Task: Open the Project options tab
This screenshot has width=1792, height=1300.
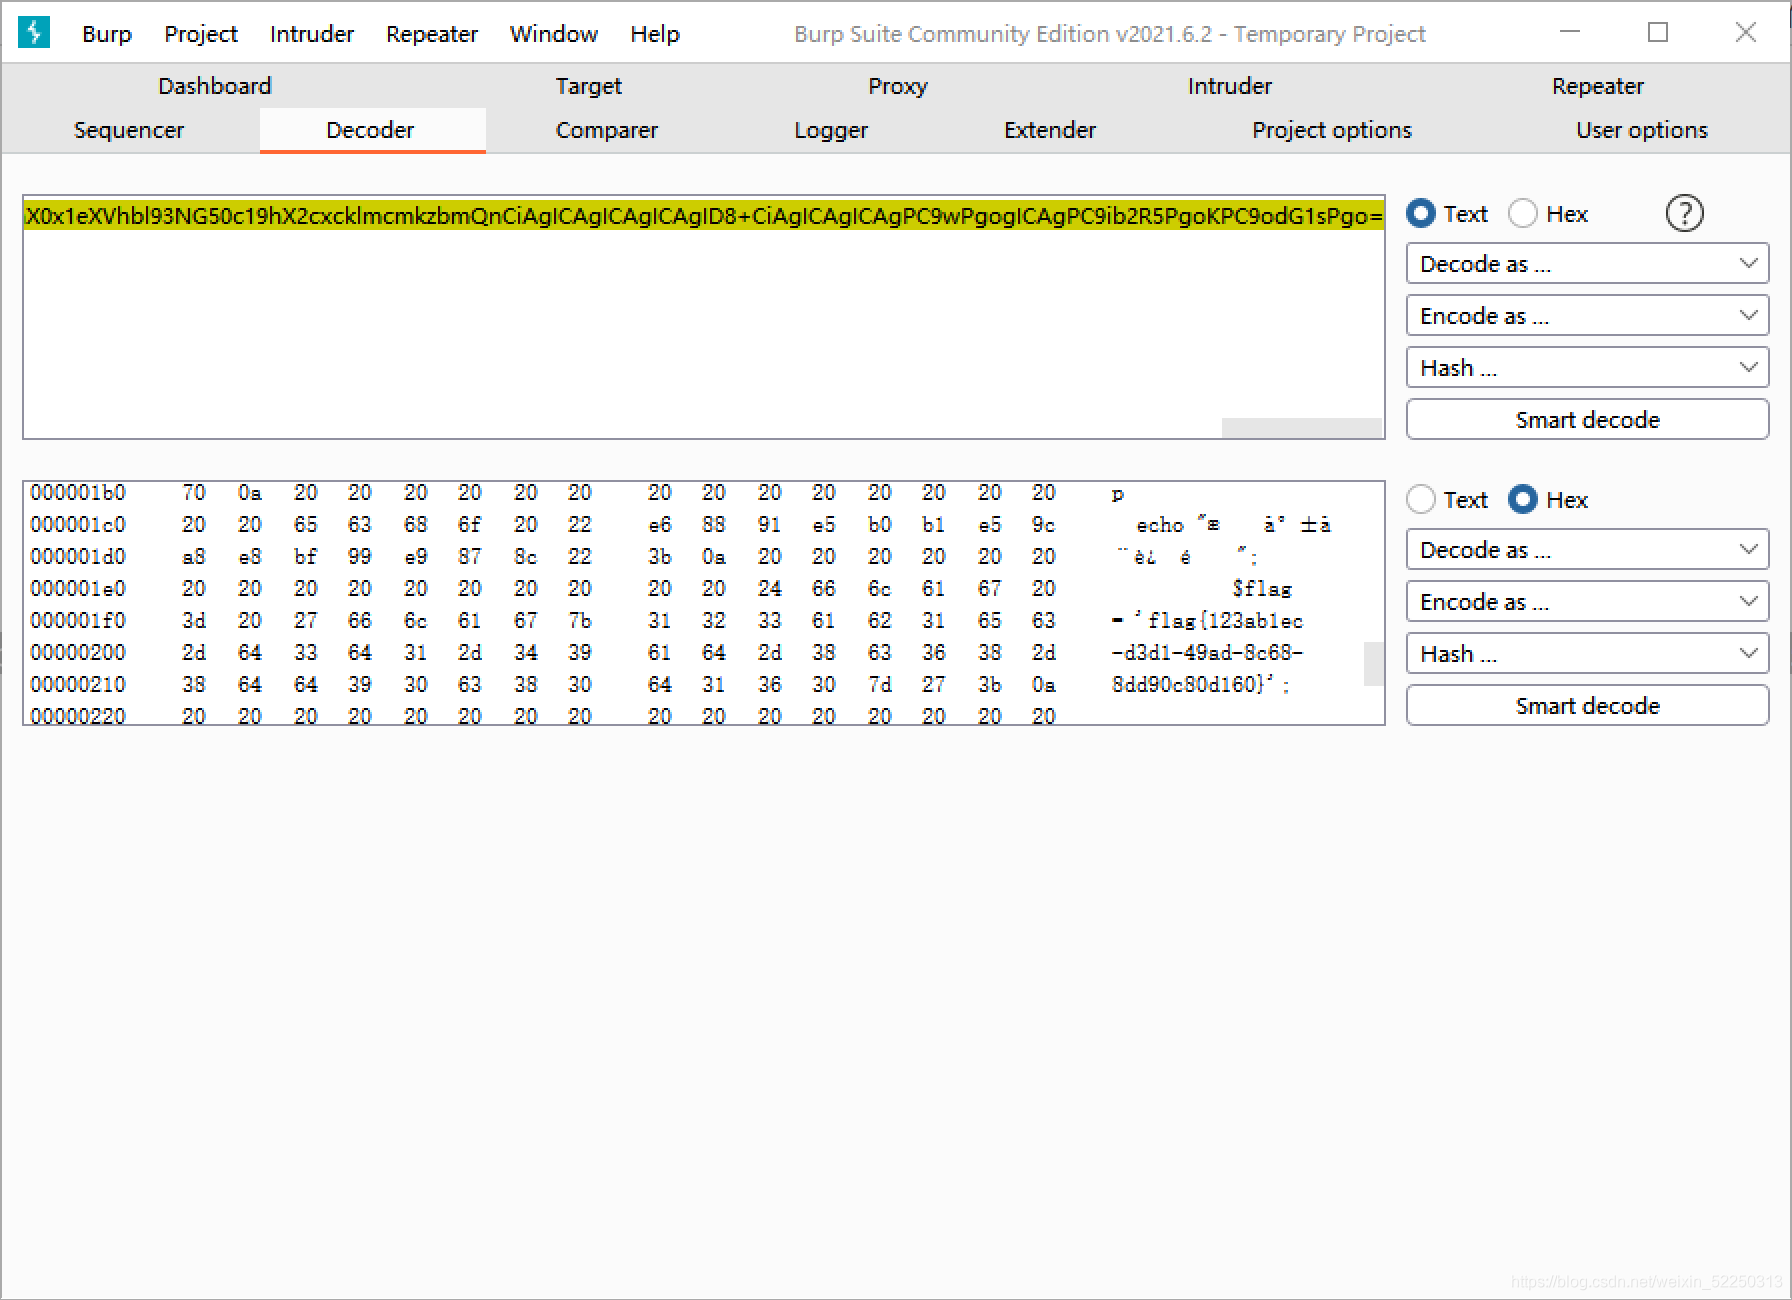Action: click(x=1332, y=130)
